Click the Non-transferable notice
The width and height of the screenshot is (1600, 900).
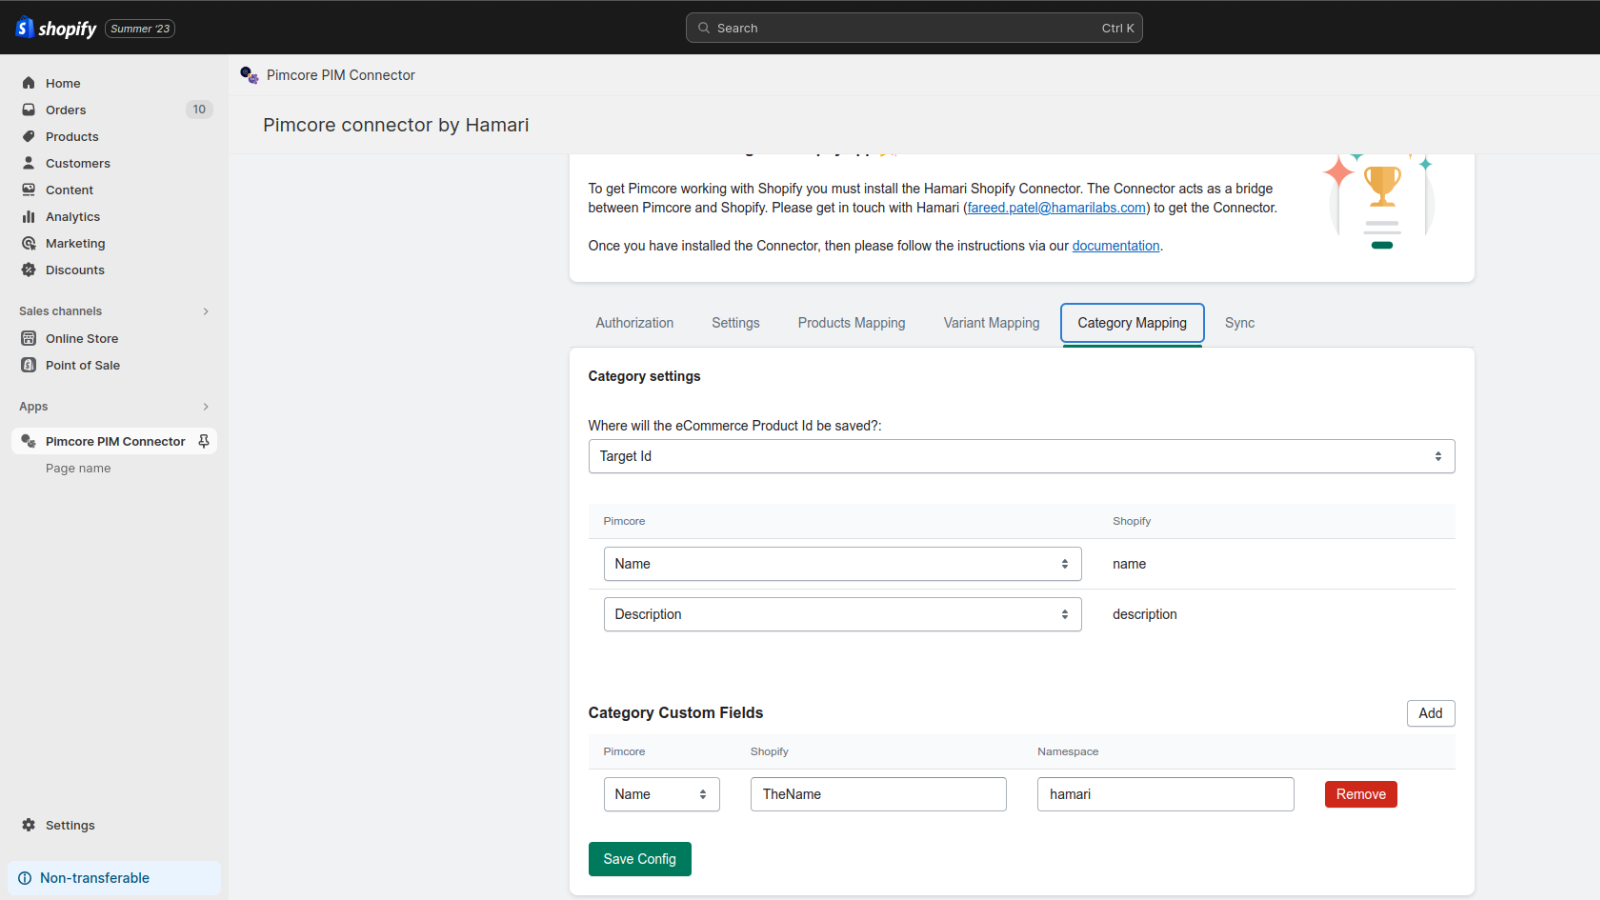point(114,878)
